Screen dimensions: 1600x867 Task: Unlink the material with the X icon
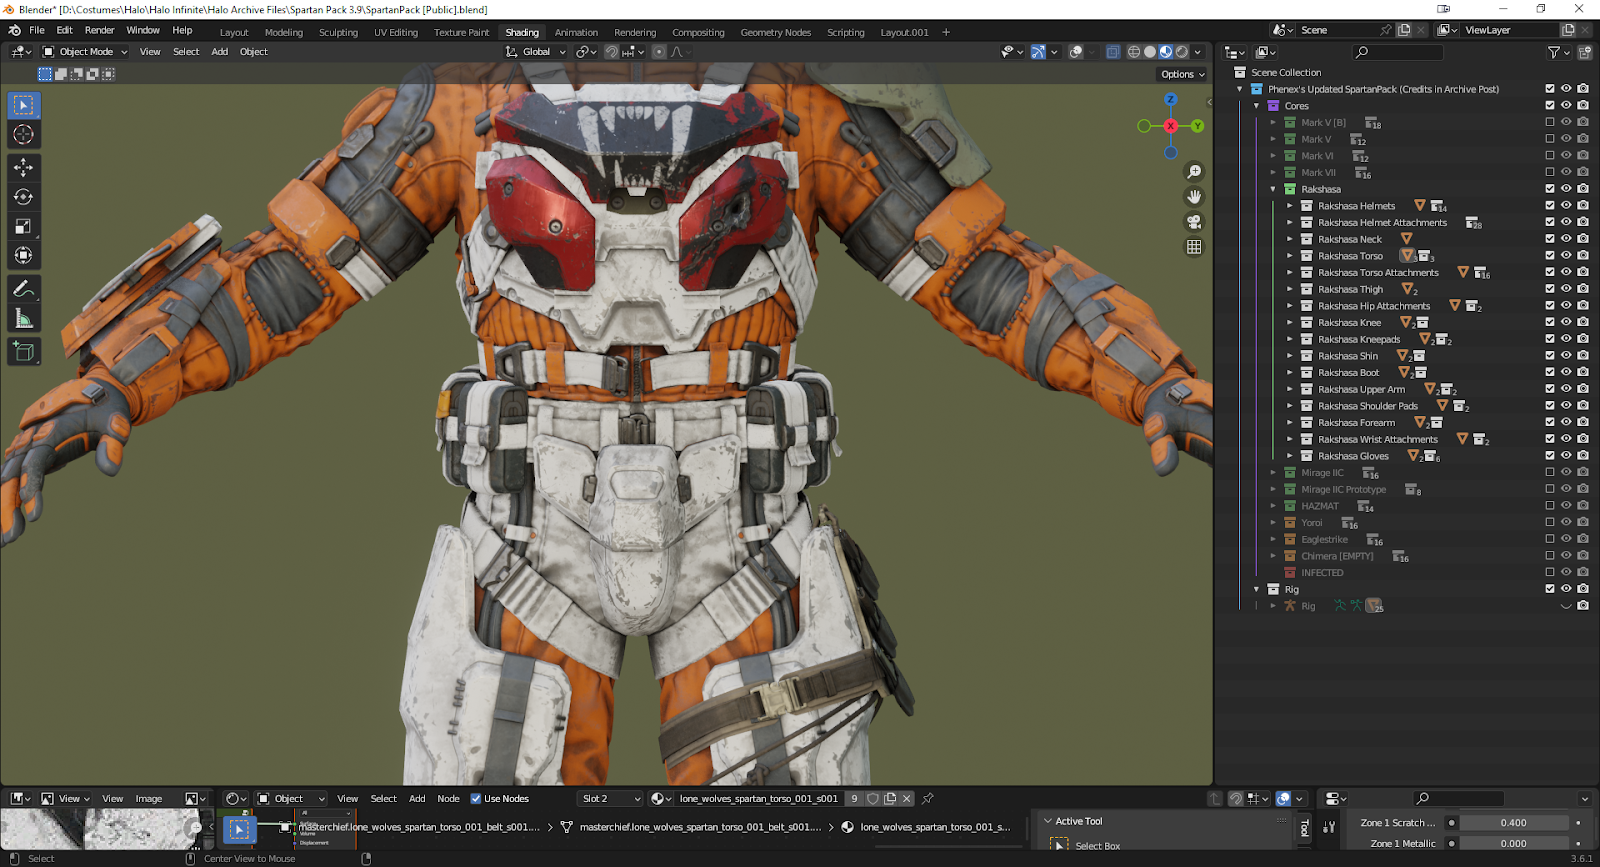click(x=907, y=798)
